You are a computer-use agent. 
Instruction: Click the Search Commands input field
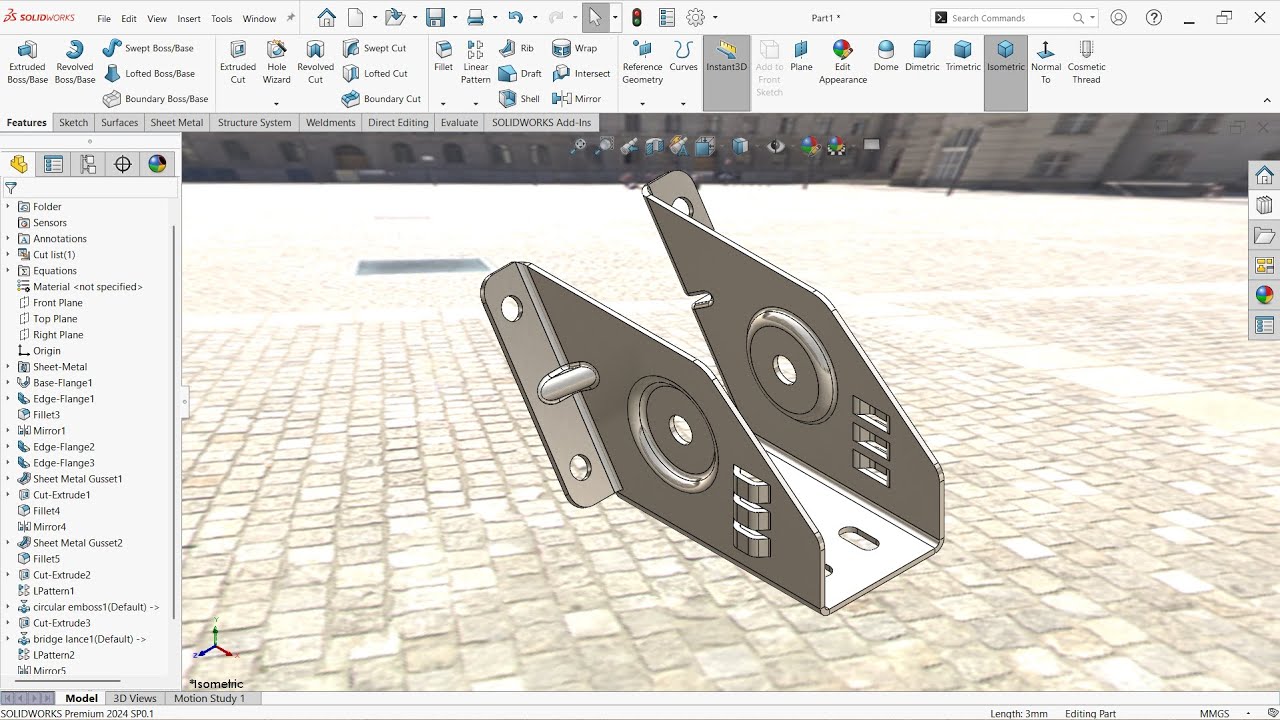tap(1010, 18)
